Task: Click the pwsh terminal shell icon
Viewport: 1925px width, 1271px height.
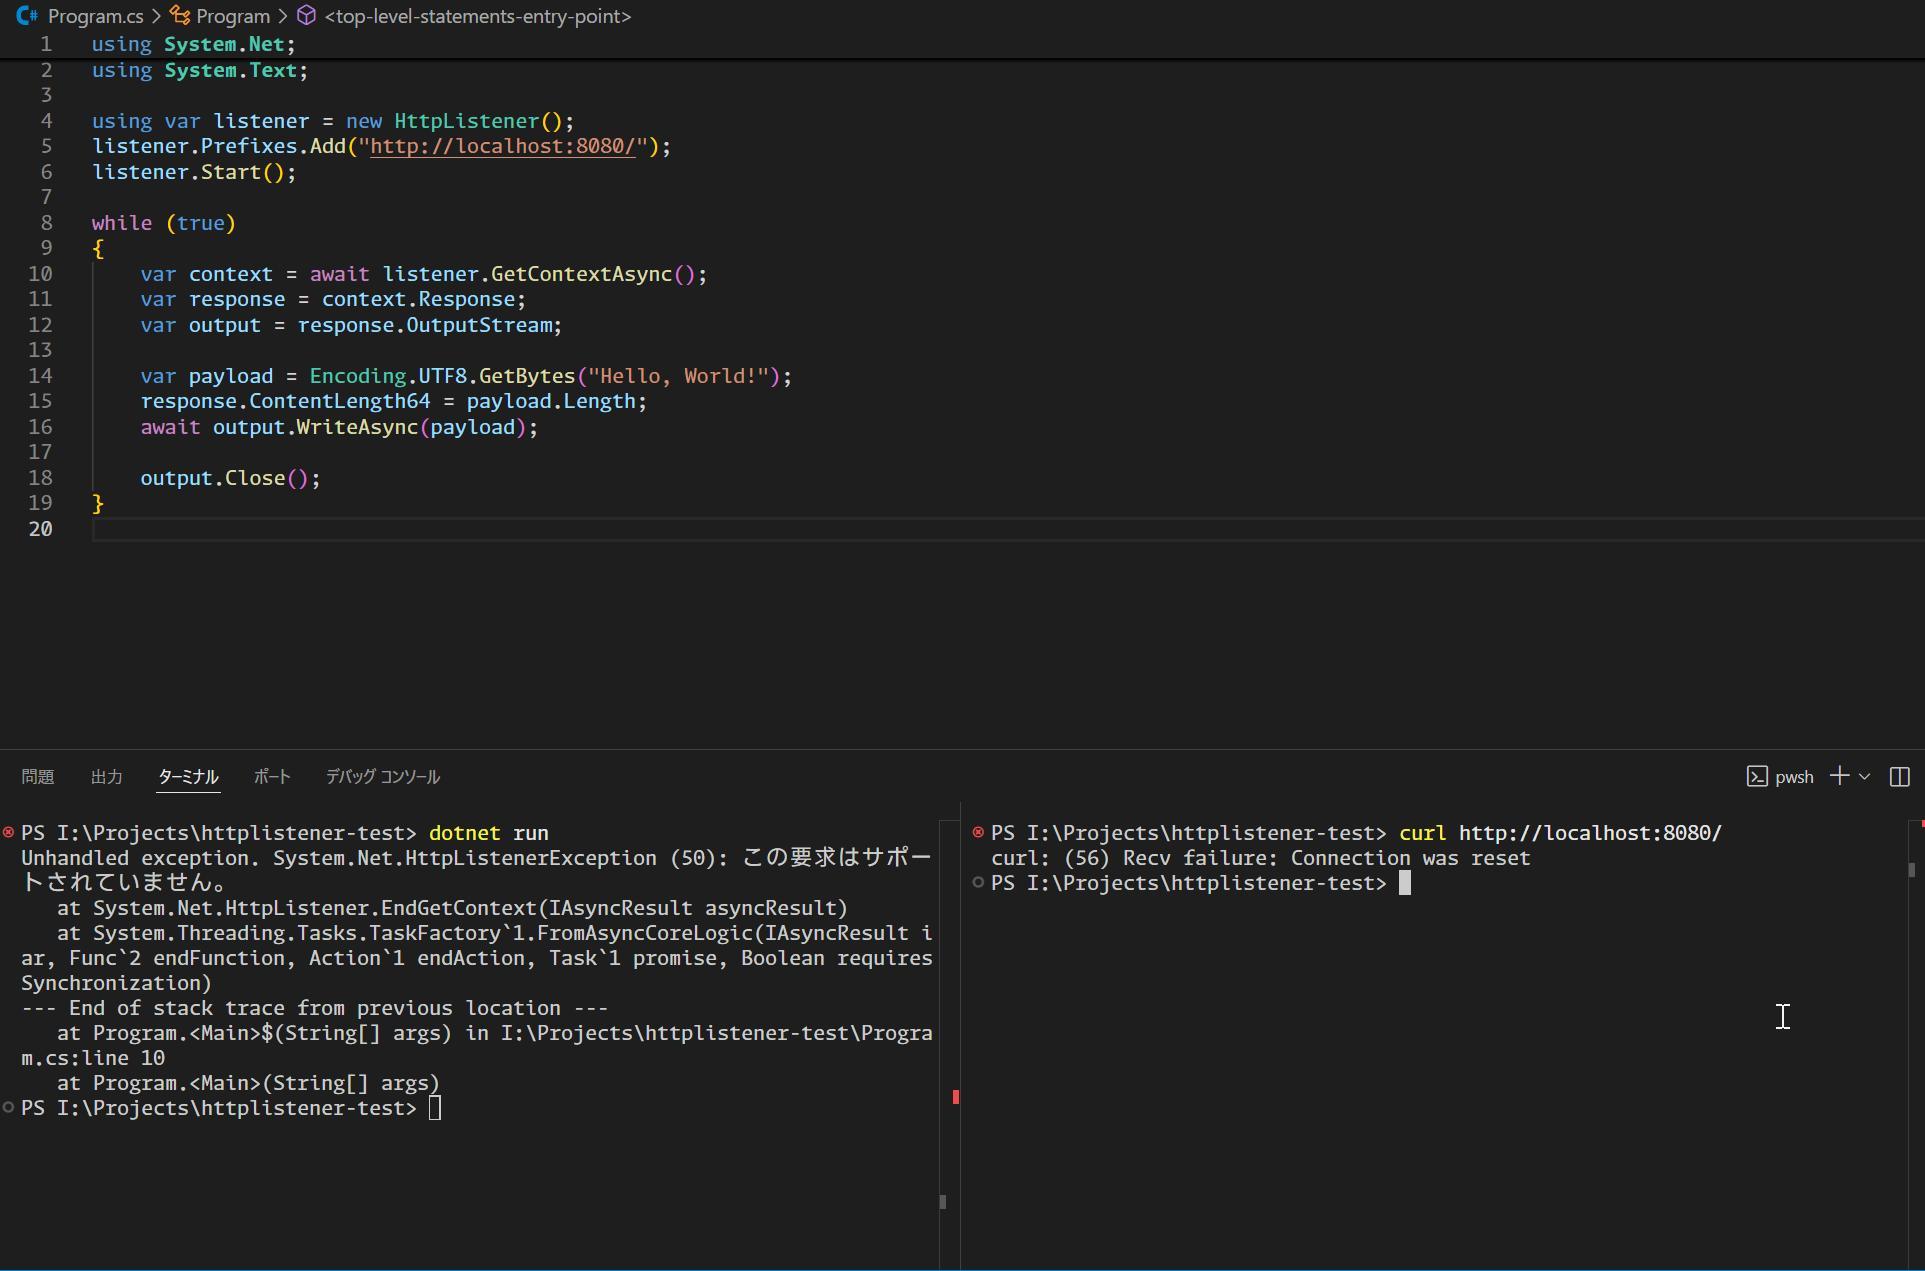Action: coord(1756,777)
